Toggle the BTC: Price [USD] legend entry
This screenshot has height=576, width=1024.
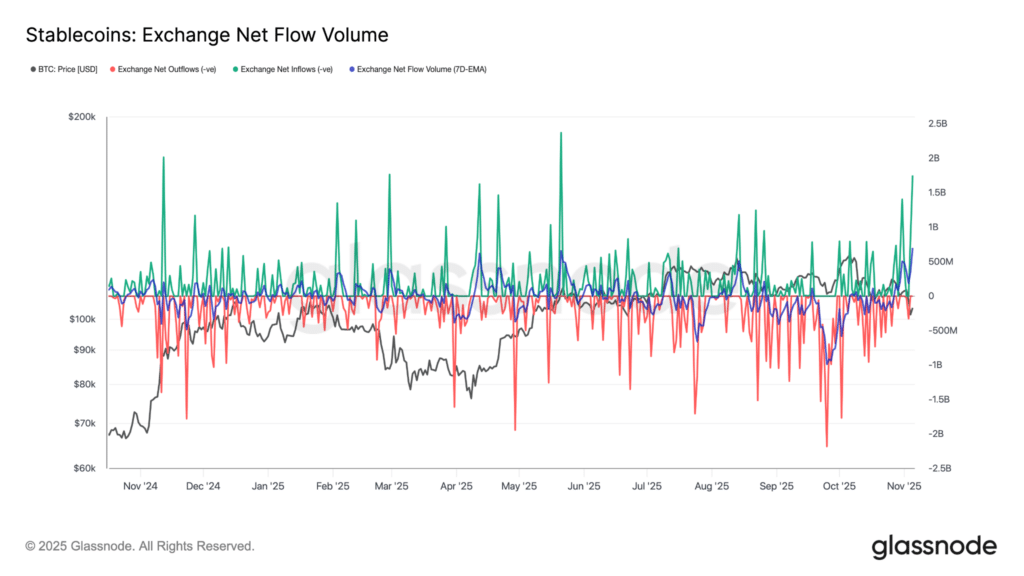click(x=64, y=69)
